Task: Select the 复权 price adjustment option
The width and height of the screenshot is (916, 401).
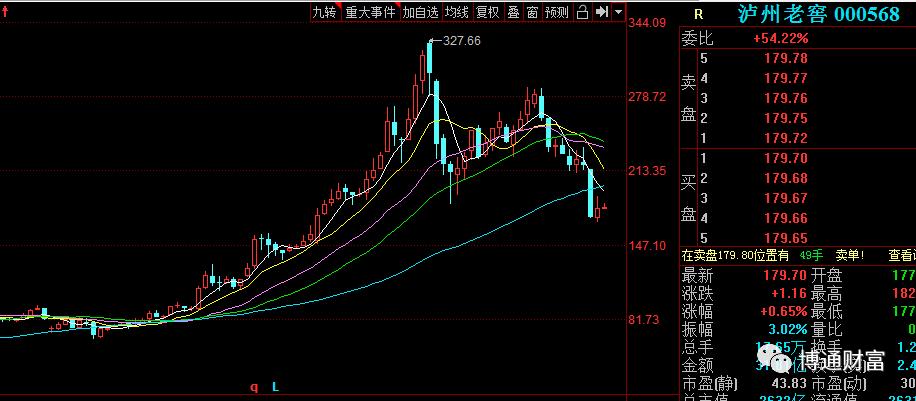Action: point(487,12)
